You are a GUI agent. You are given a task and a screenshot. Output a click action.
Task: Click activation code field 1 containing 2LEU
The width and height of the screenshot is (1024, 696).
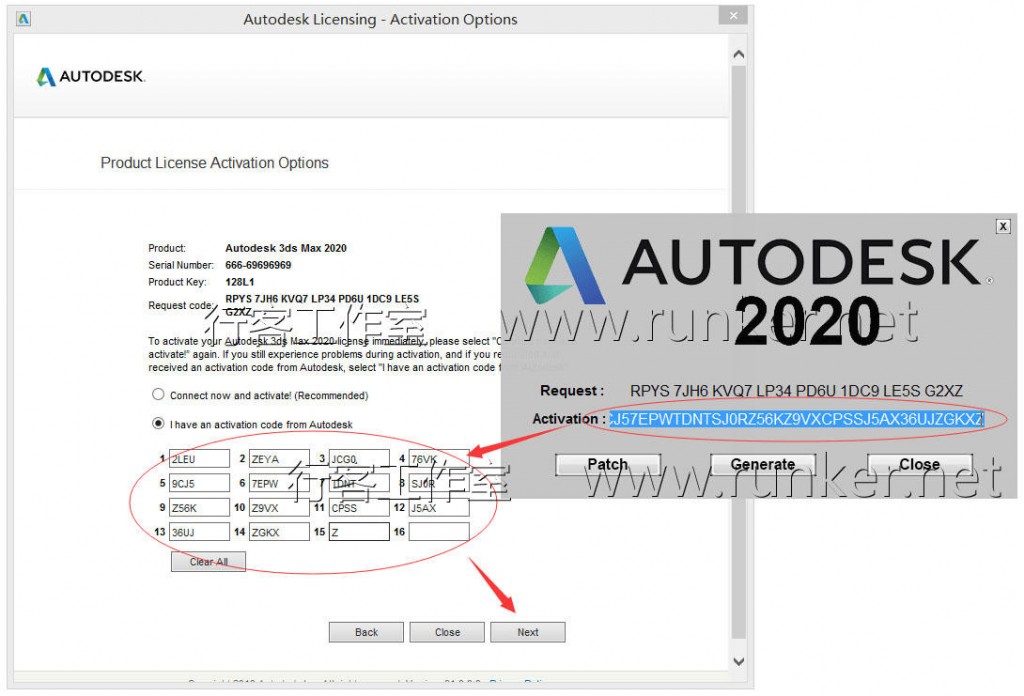pyautogui.click(x=199, y=459)
